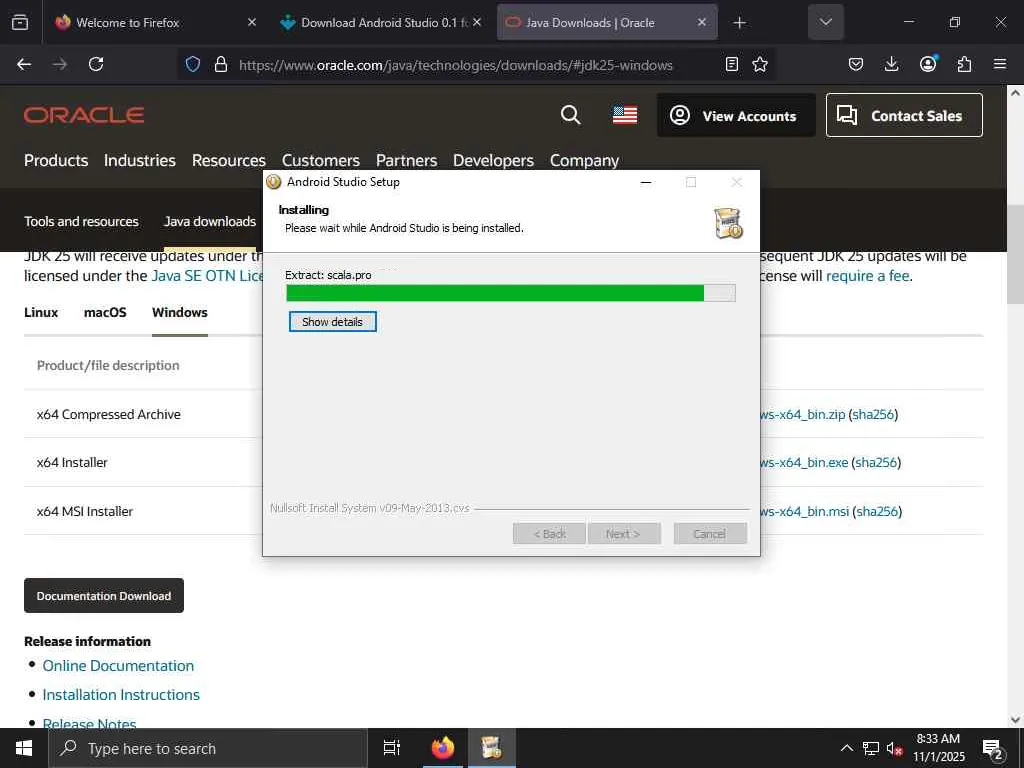Viewport: 1024px width, 768px height.
Task: Click Contact Sales button
Action: point(904,115)
